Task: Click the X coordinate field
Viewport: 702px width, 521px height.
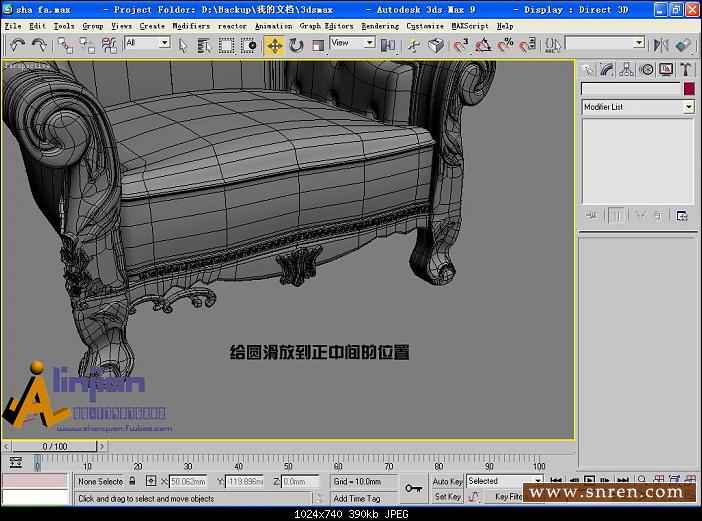Action: pyautogui.click(x=188, y=482)
